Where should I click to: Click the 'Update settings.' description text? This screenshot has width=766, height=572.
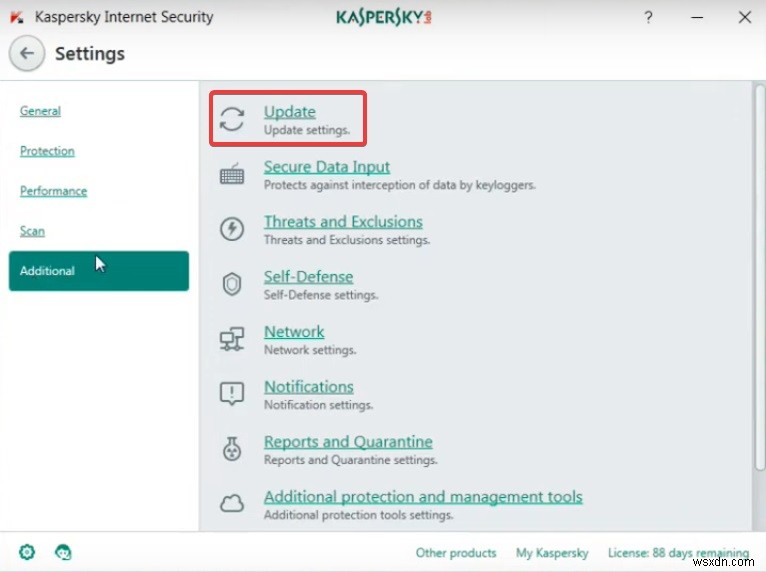(x=307, y=130)
